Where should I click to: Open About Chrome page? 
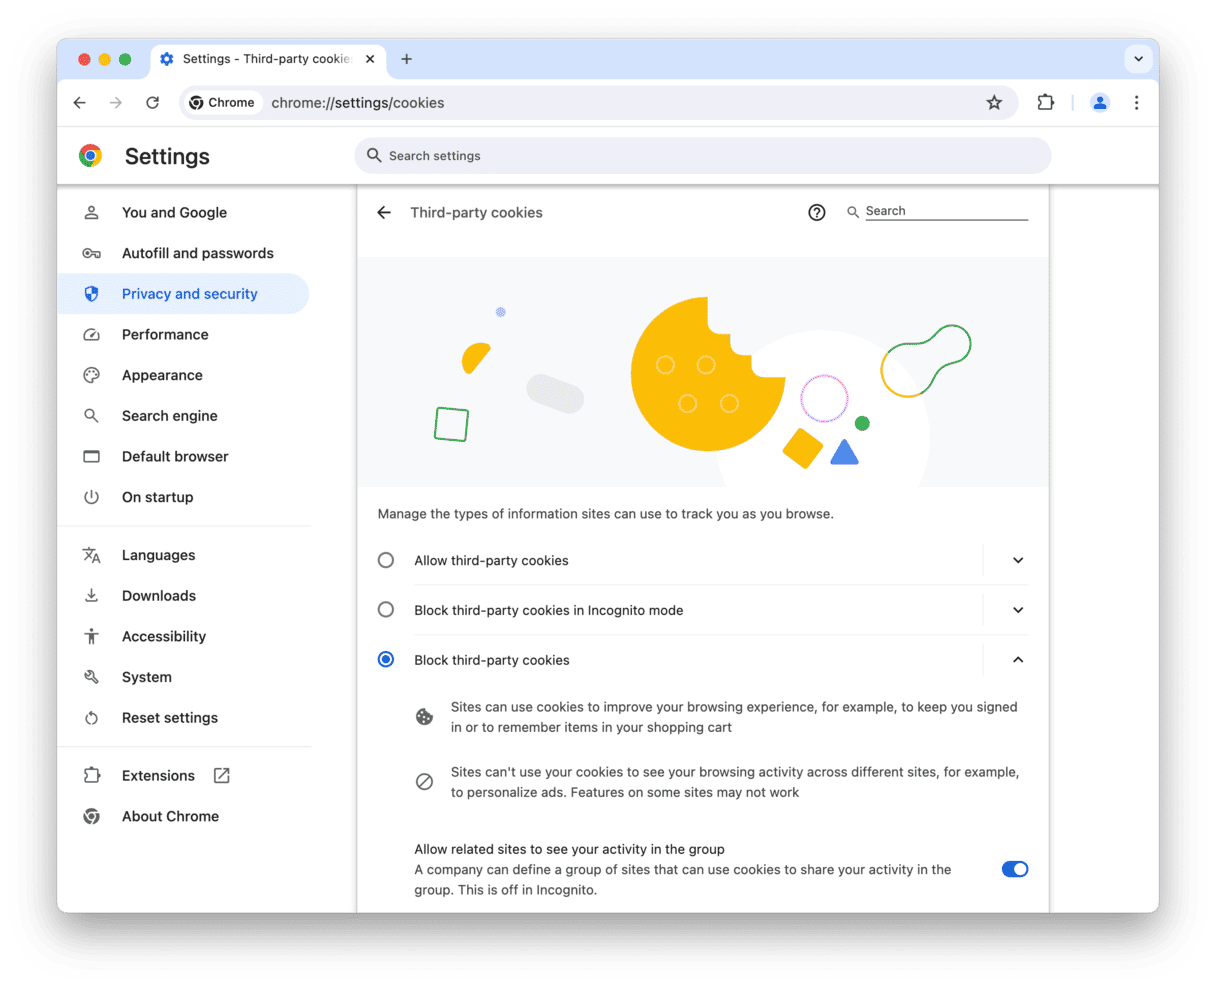tap(183, 817)
